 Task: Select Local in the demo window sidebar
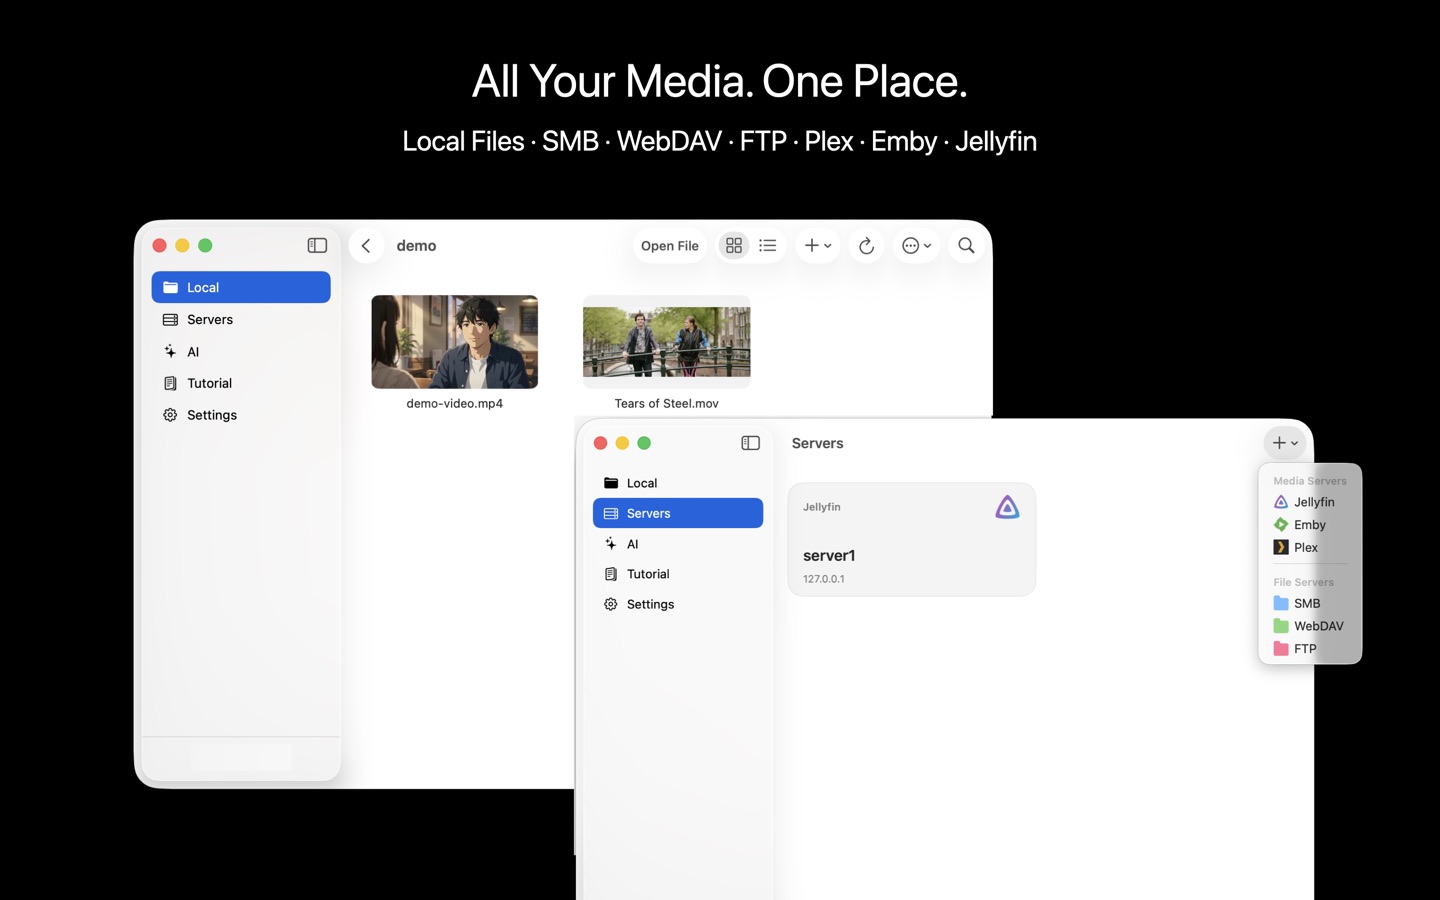pyautogui.click(x=241, y=287)
